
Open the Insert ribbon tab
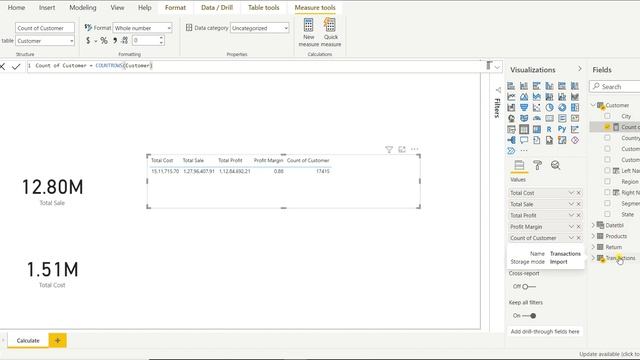(47, 7)
